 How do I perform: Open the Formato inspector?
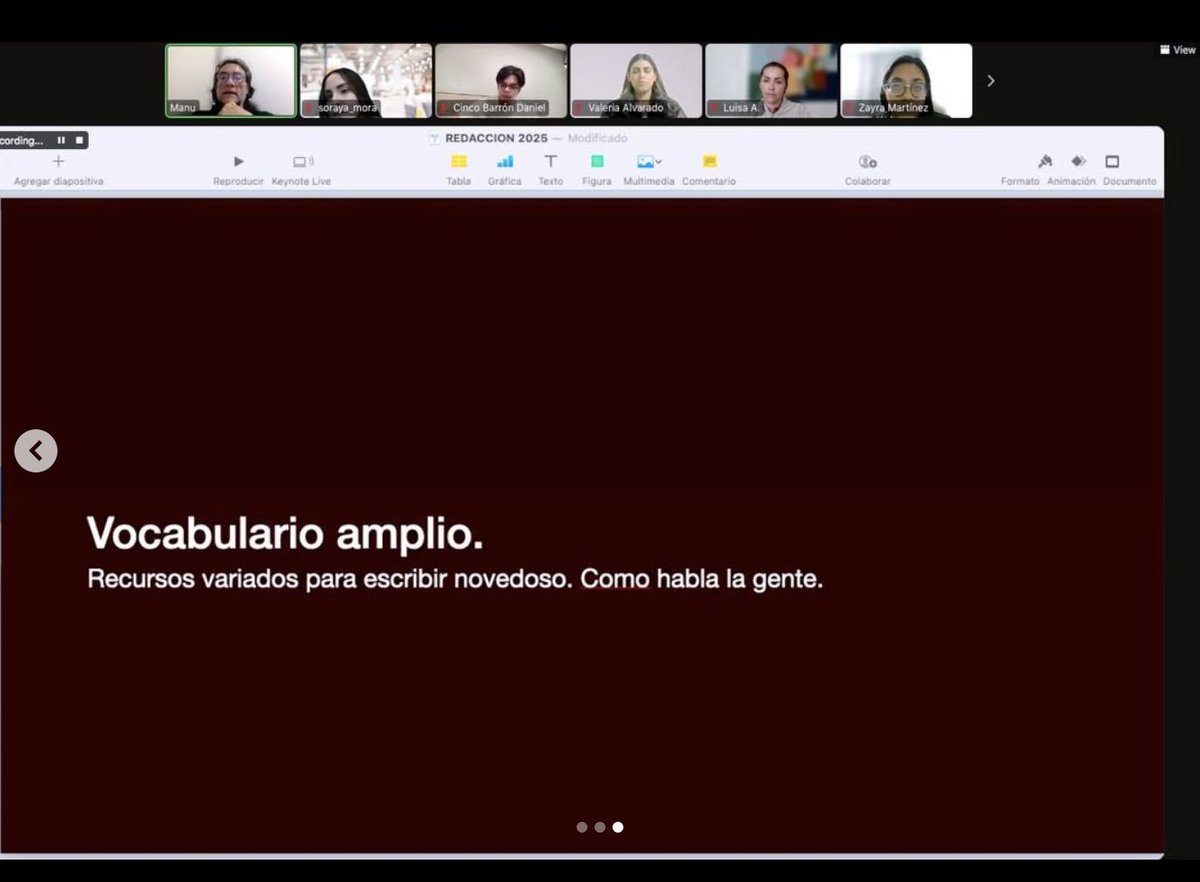1045,161
